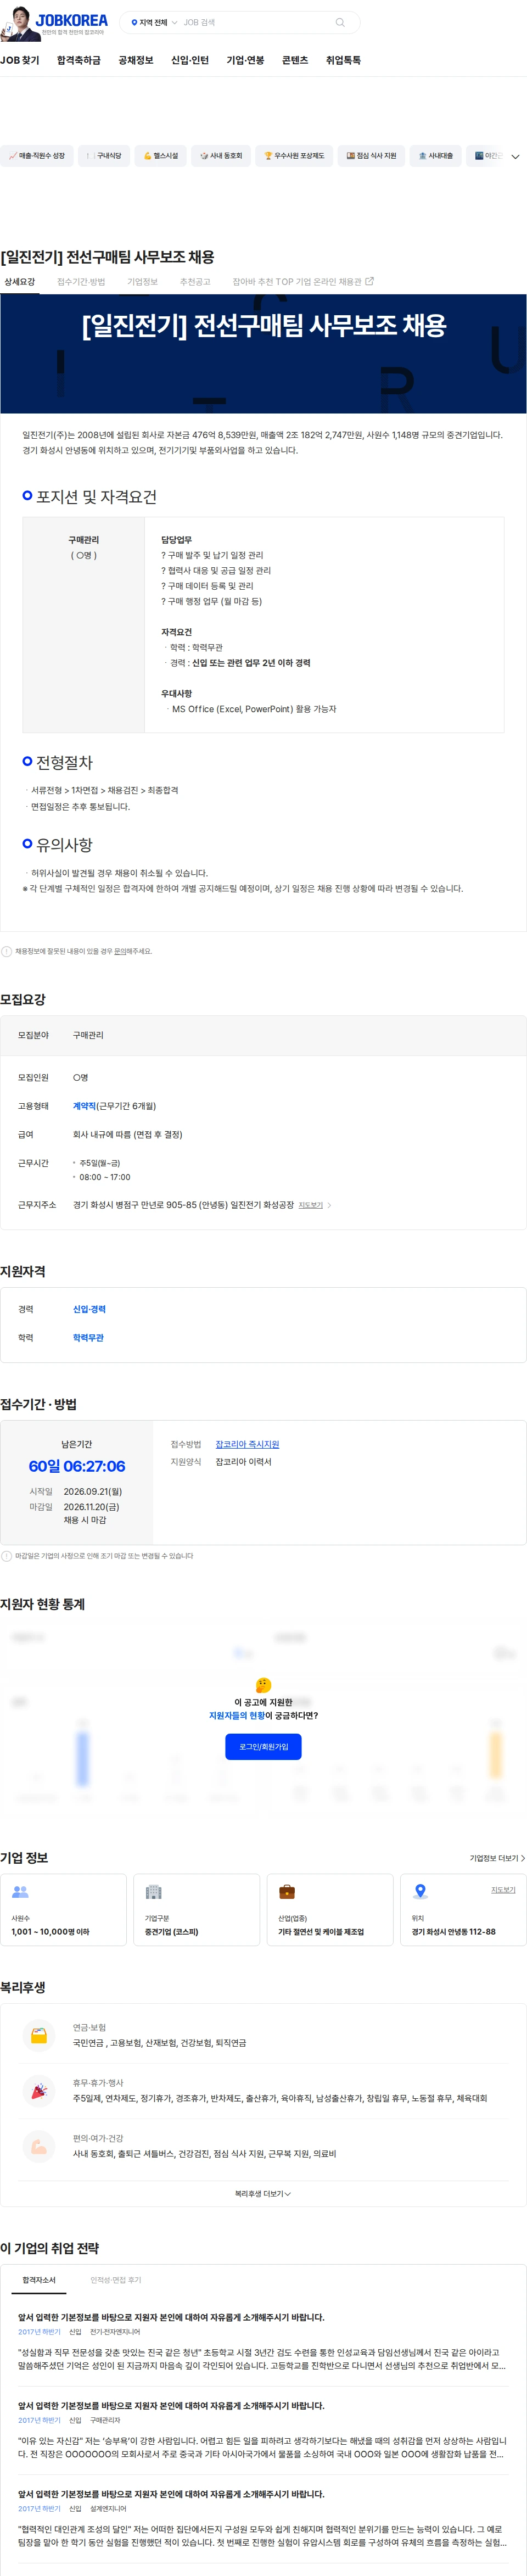Open the 잡코리아 즉시지원 link
Viewport: 527px width, 2576px height.
click(247, 1444)
